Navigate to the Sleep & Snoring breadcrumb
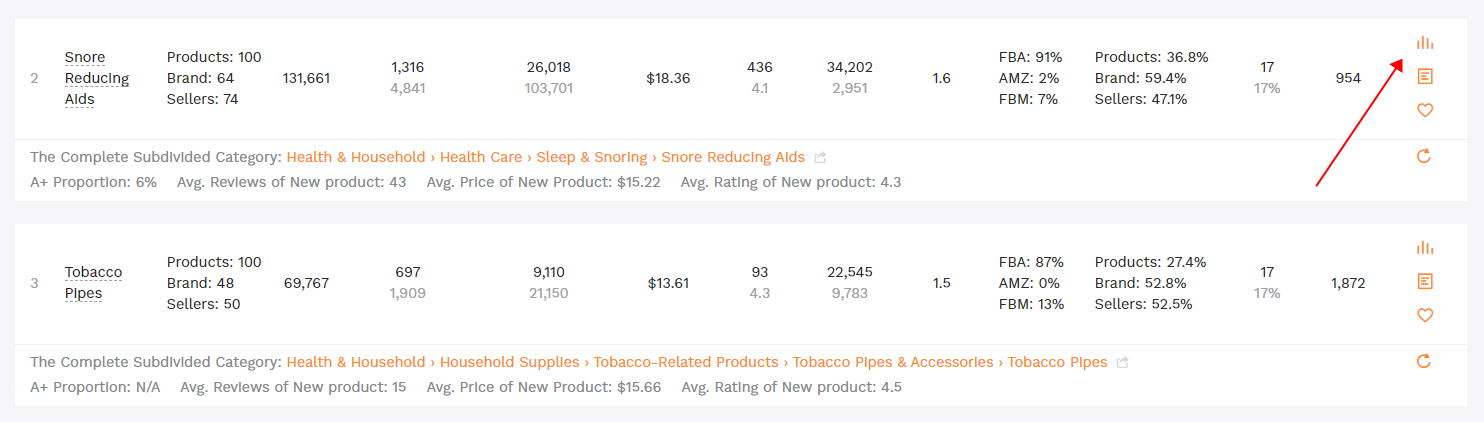Viewport: 1484px width, 422px height. tap(593, 157)
